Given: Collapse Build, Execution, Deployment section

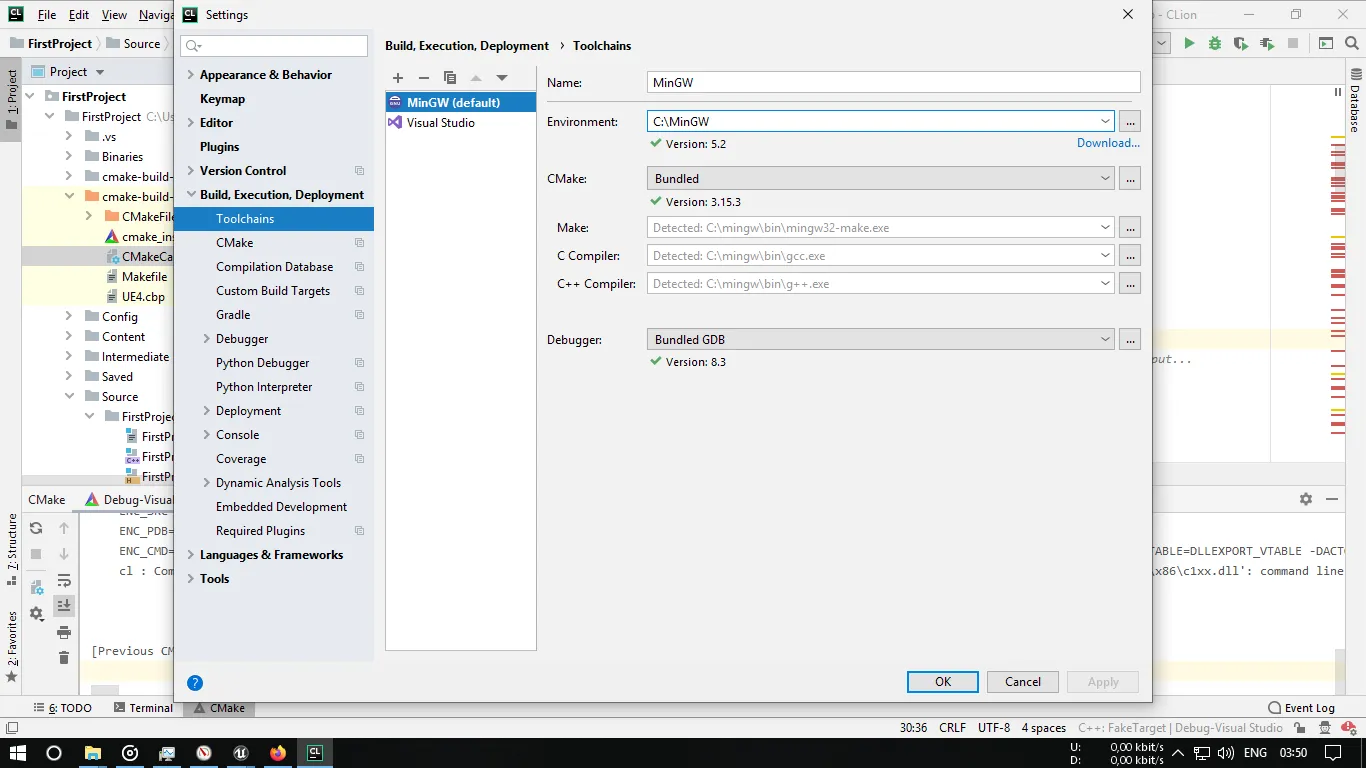Looking at the screenshot, I should click(x=191, y=195).
